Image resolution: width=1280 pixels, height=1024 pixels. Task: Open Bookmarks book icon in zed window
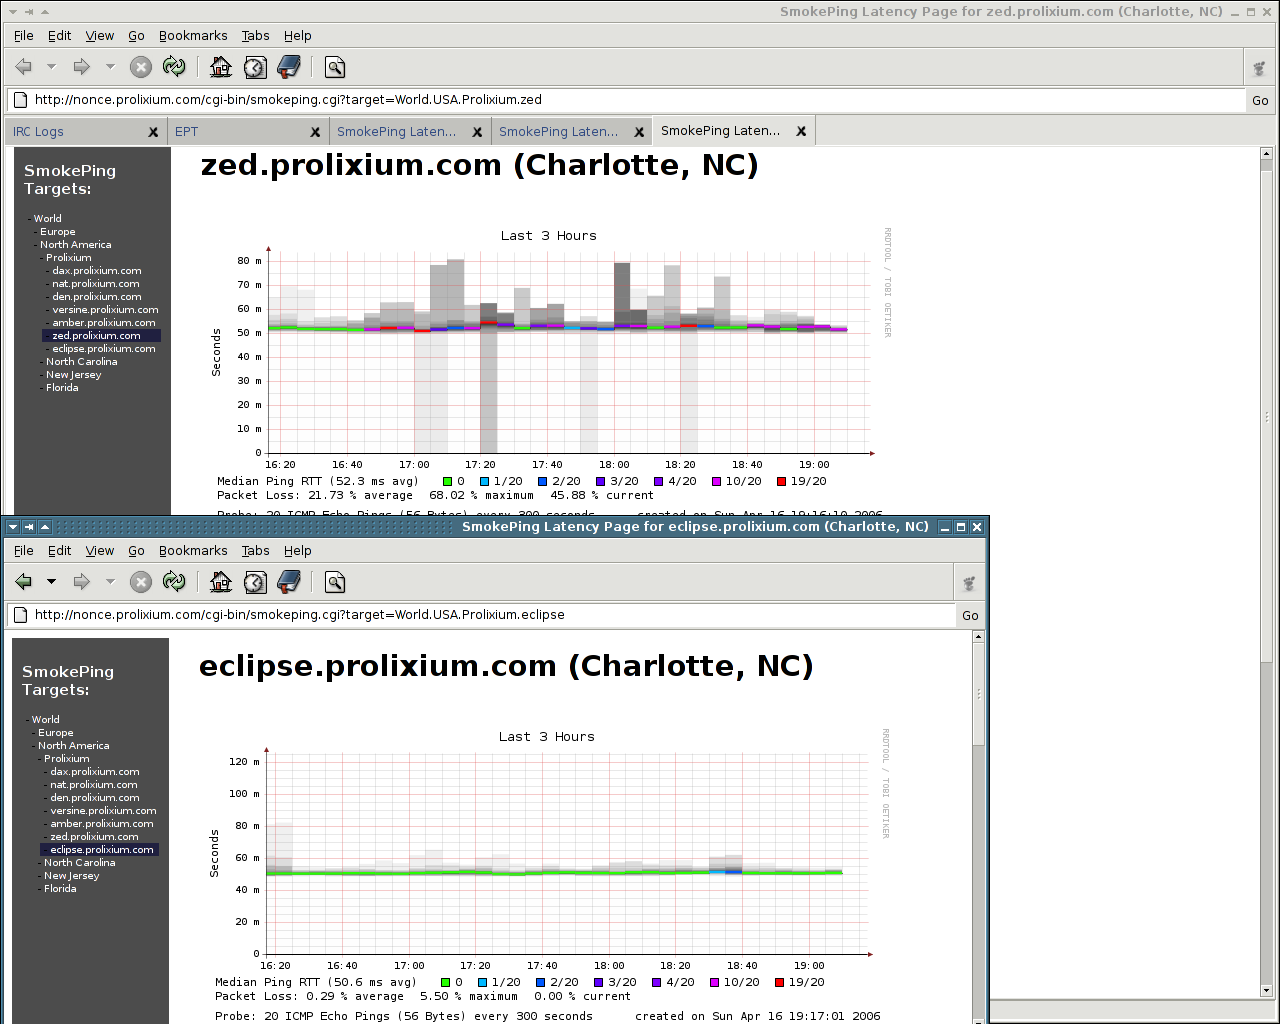289,67
